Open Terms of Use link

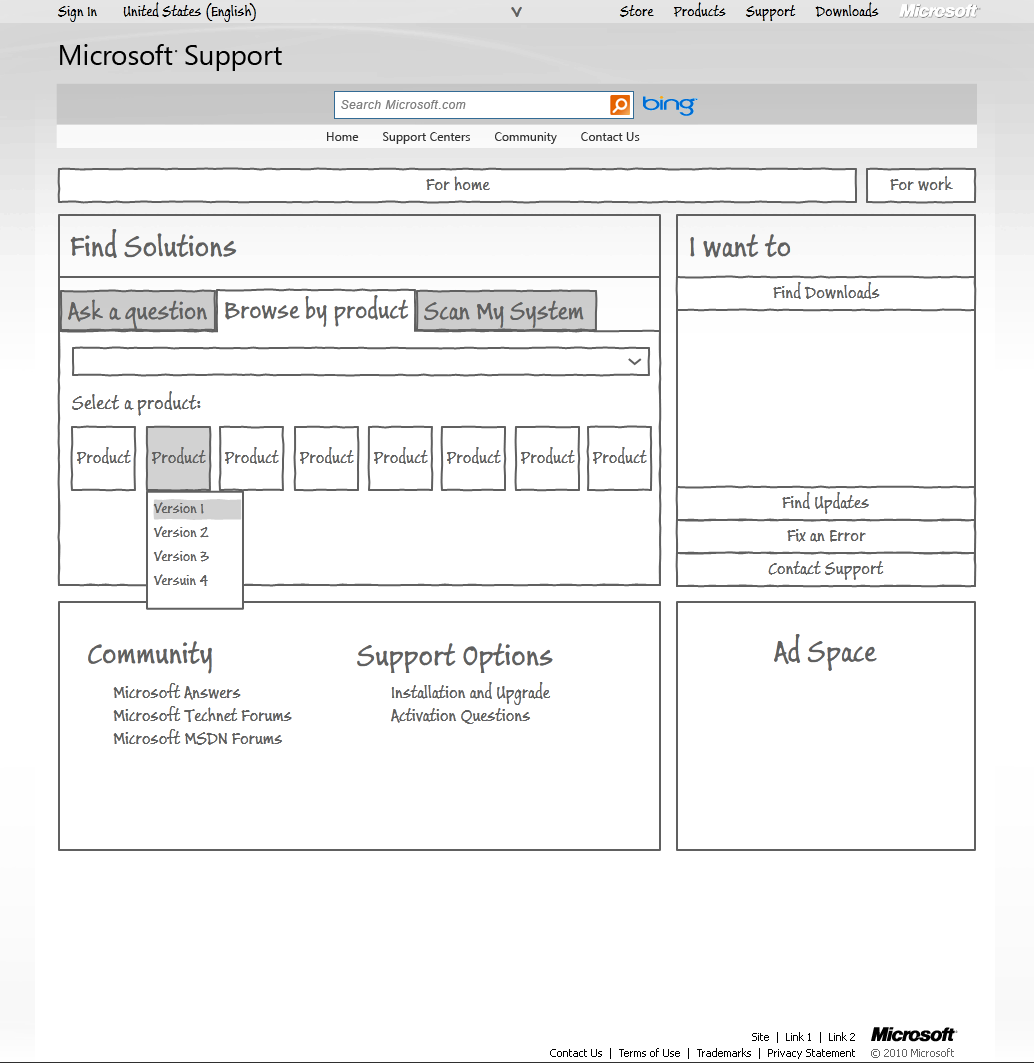pos(649,1054)
